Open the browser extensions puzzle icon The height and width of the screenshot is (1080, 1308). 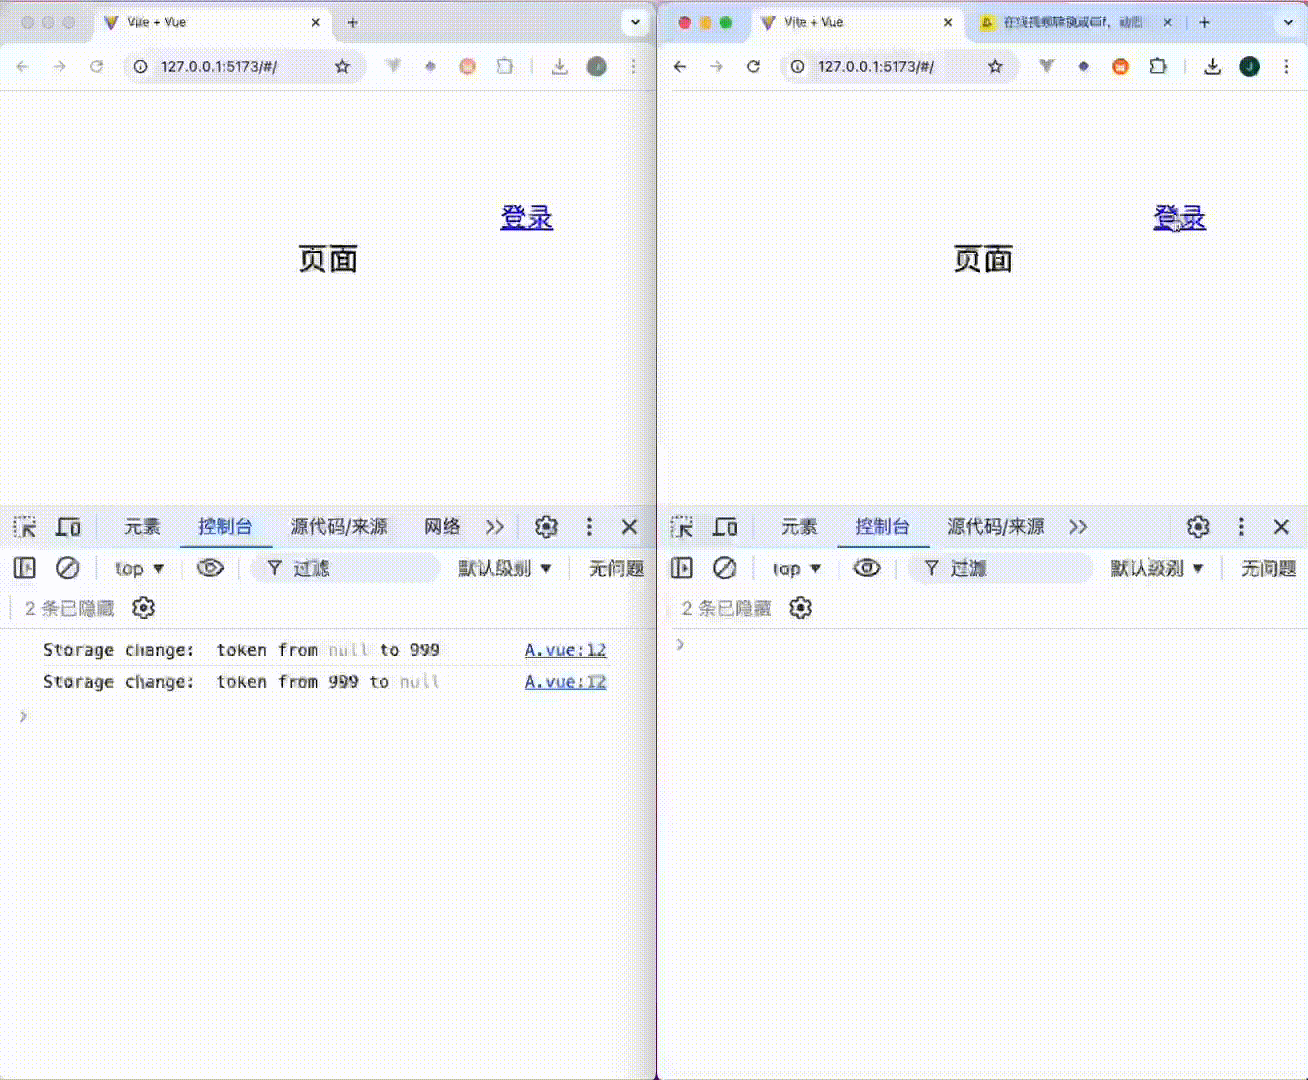click(505, 66)
